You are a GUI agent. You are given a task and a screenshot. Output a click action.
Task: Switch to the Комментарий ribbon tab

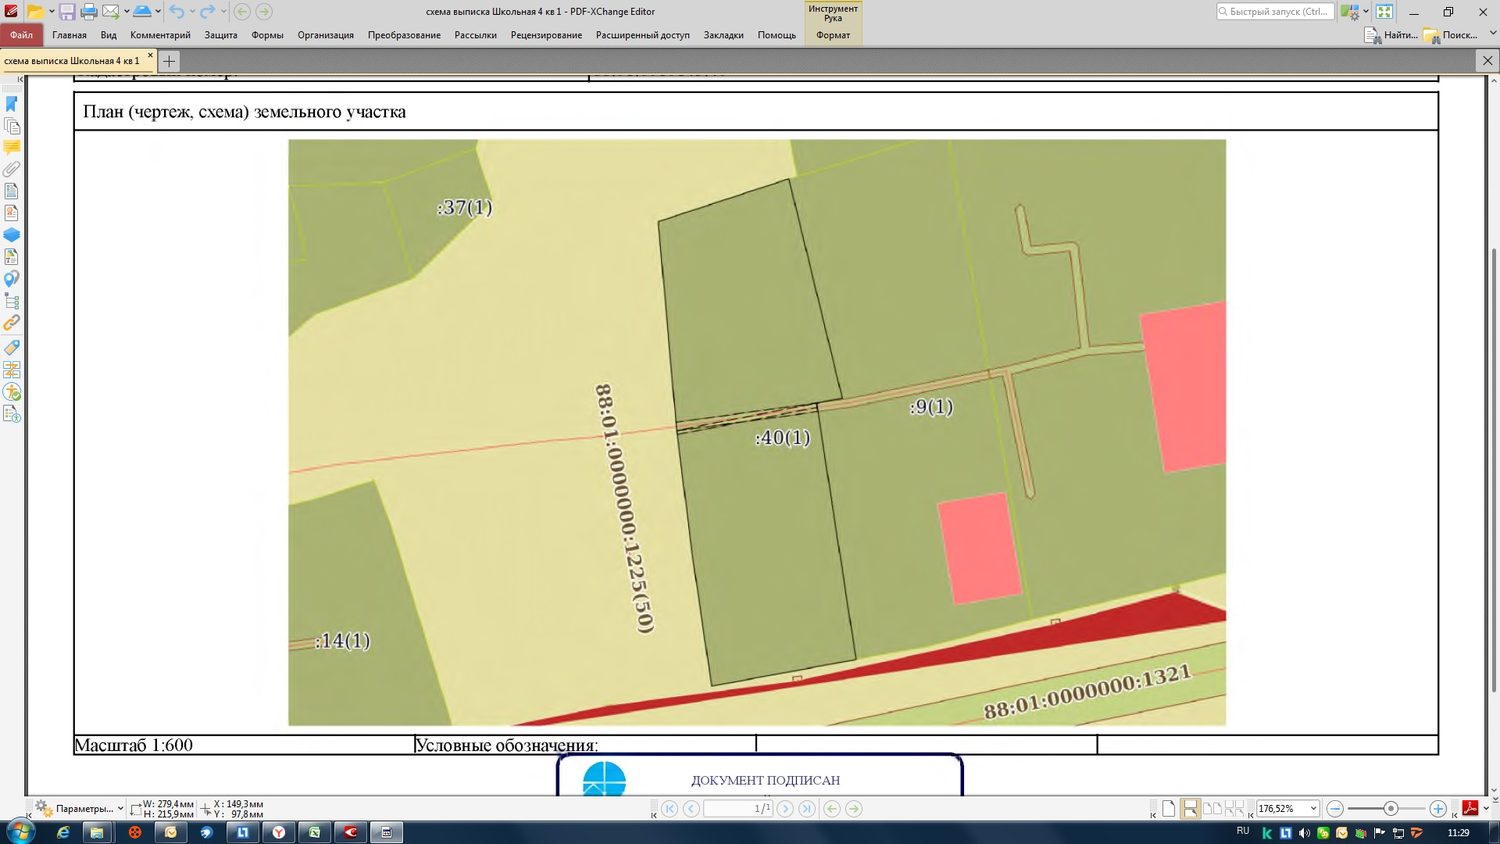pos(160,35)
